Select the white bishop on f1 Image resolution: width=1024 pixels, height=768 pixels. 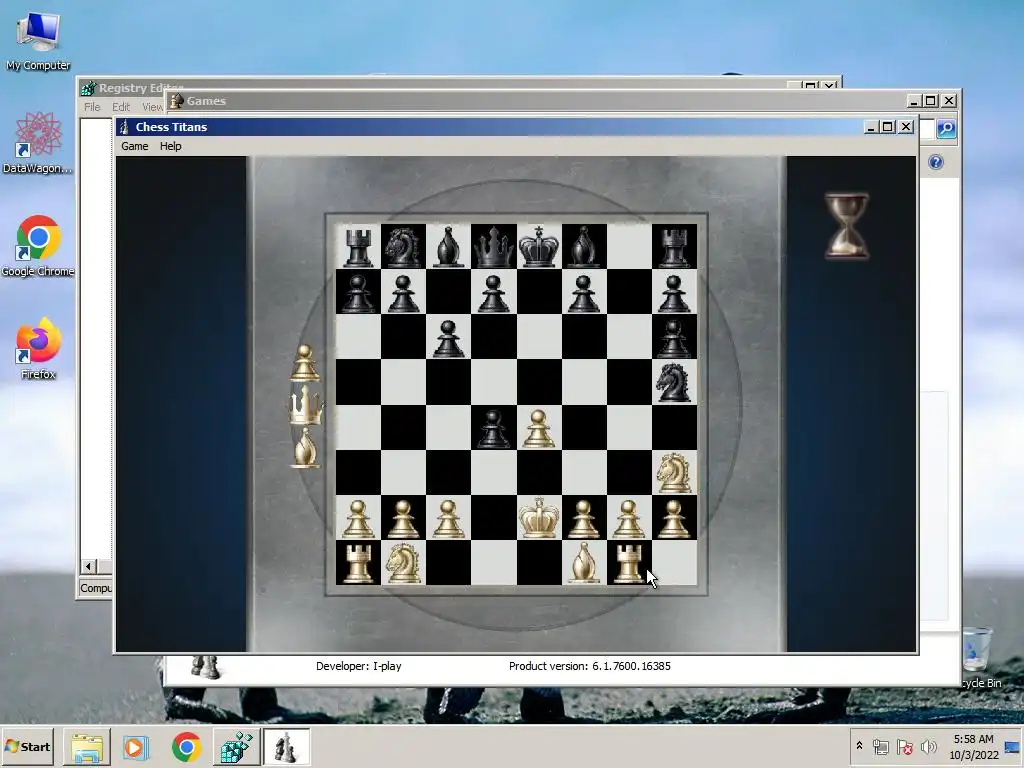[584, 562]
